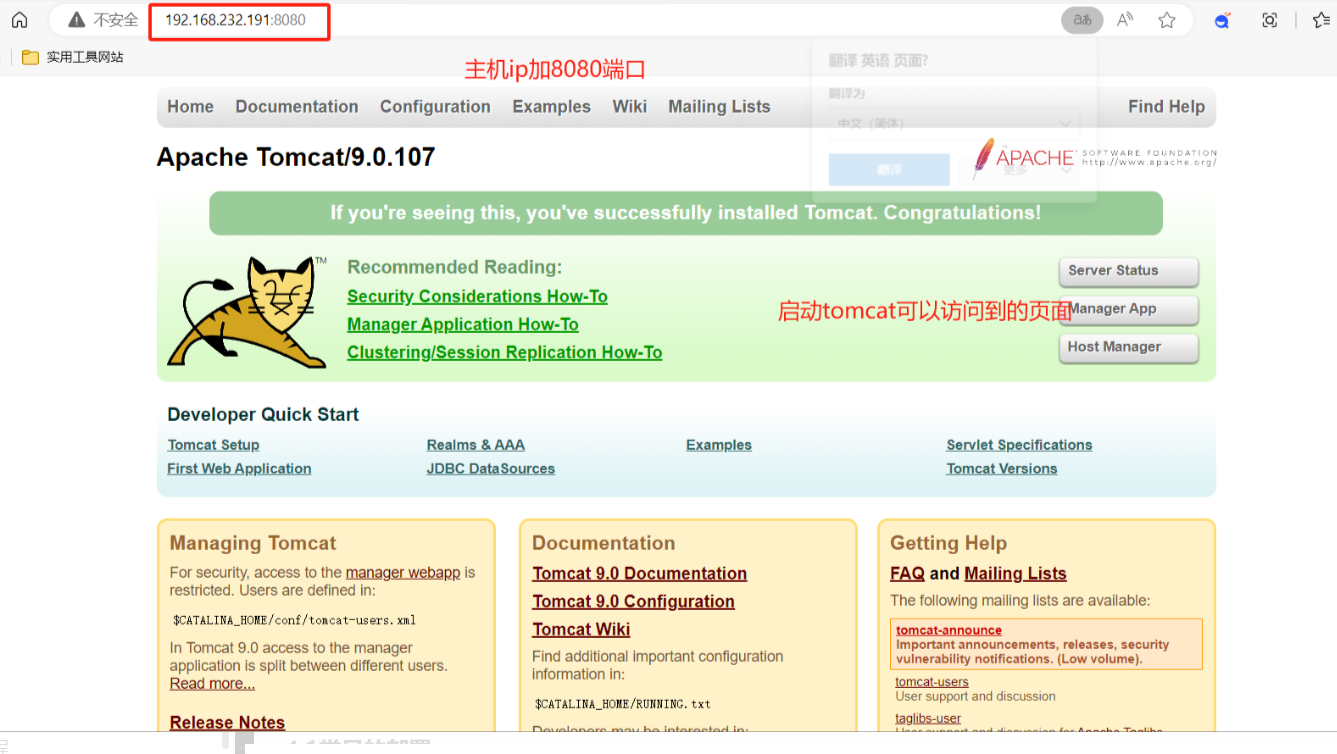Click the Apache Tomcat/9.0.107 heading
This screenshot has height=754, width=1337.
point(296,157)
